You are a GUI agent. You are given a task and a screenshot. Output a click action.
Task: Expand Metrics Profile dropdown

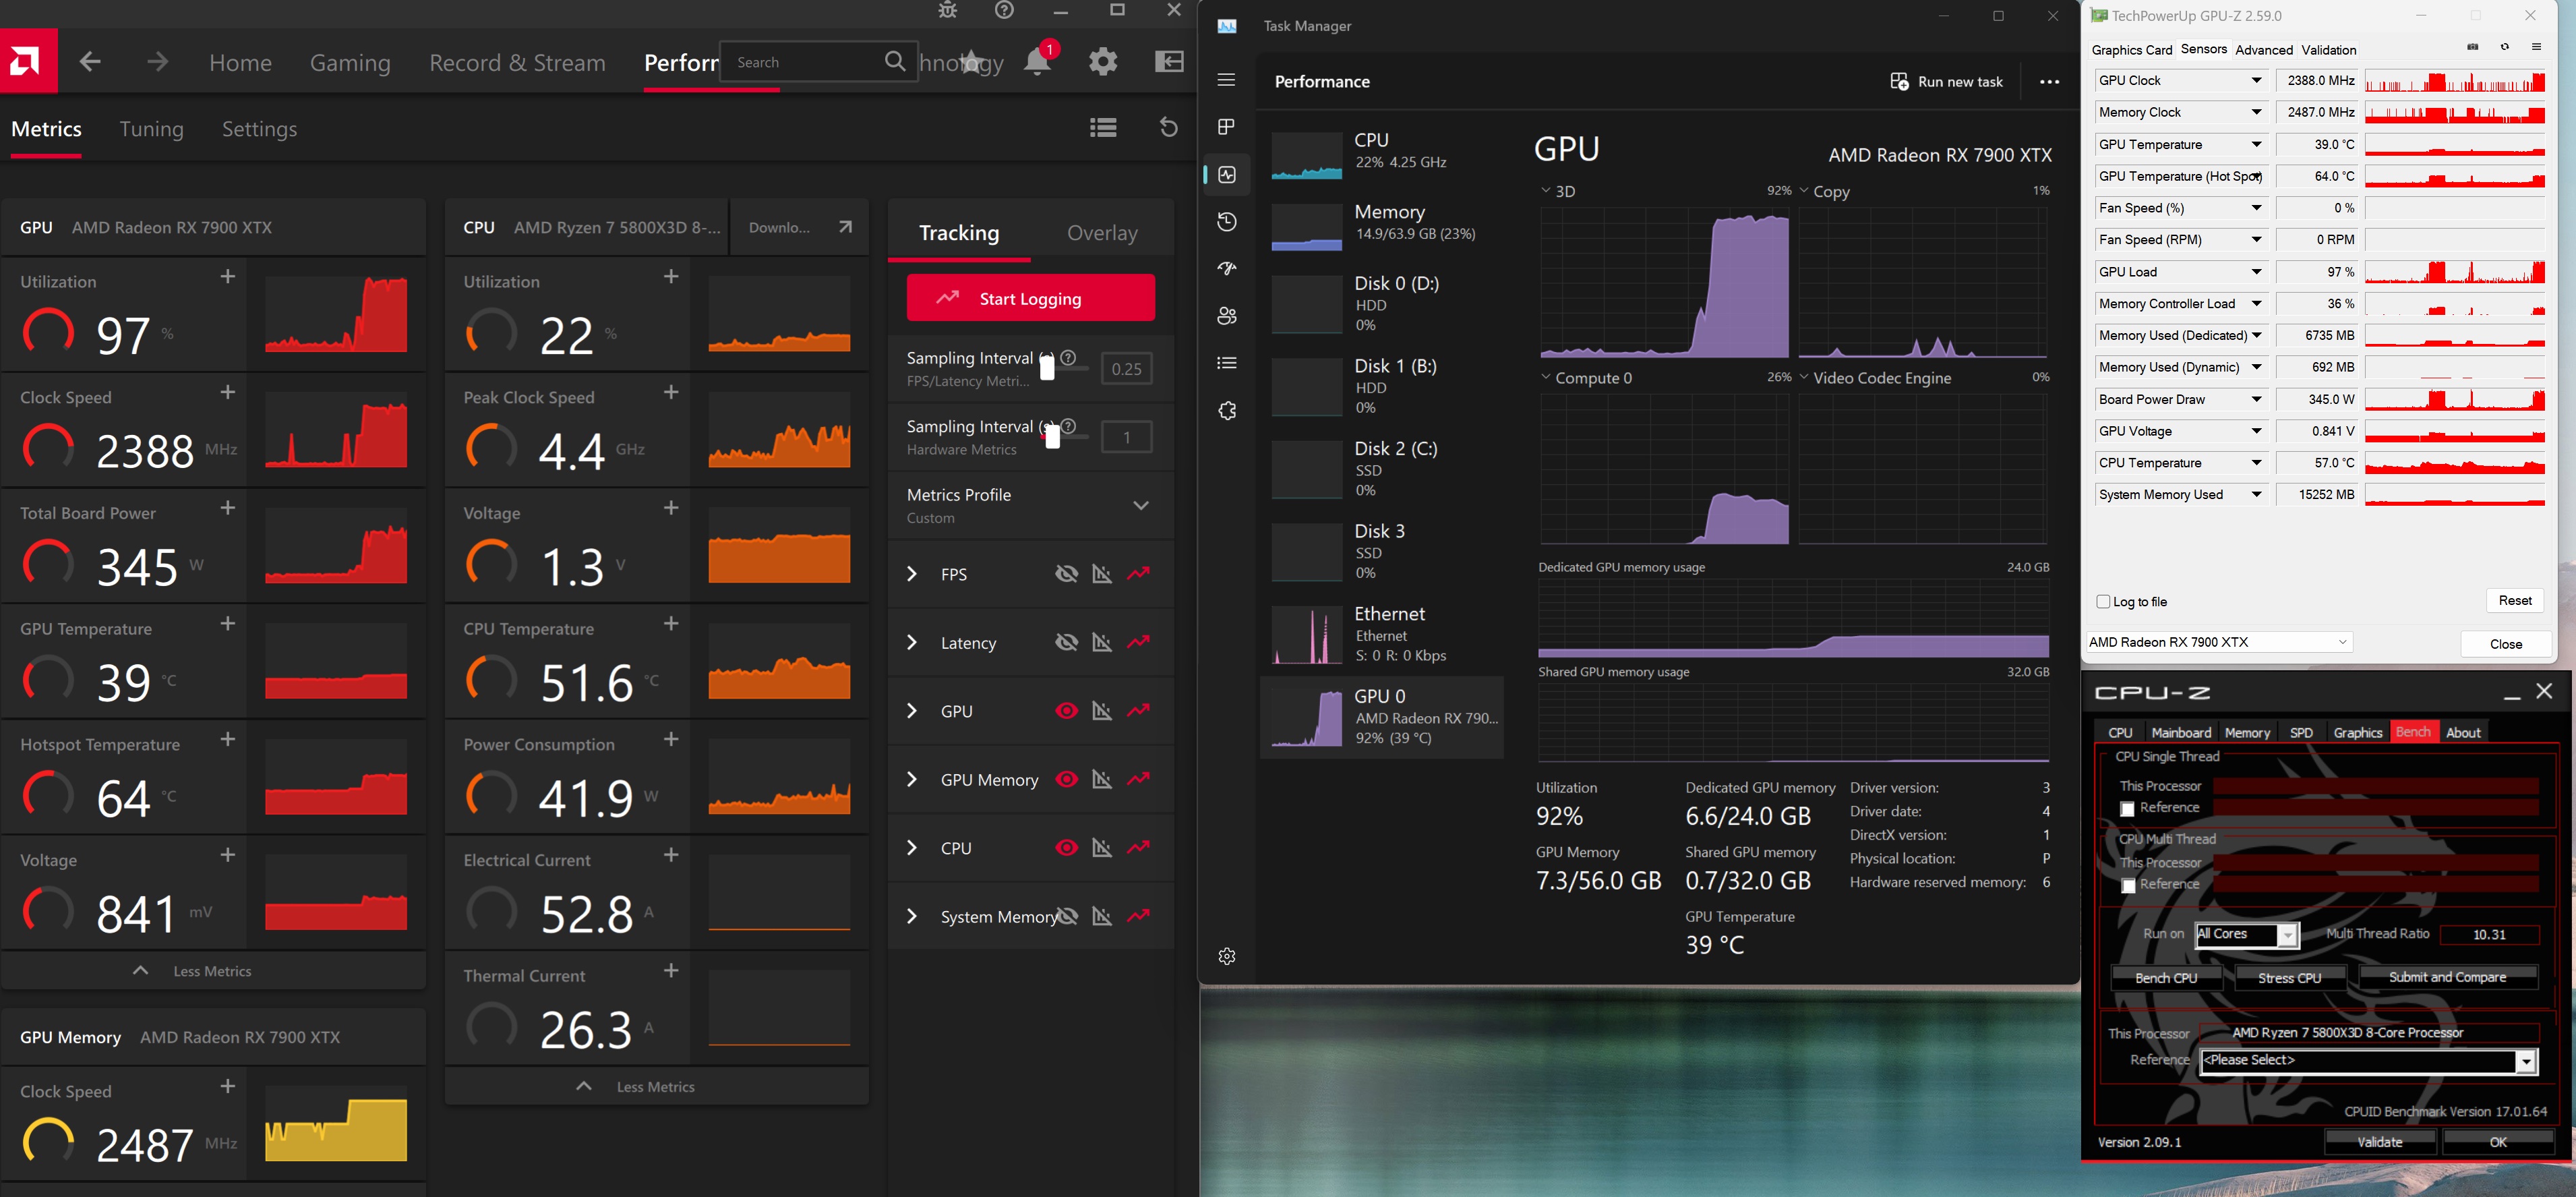1141,506
